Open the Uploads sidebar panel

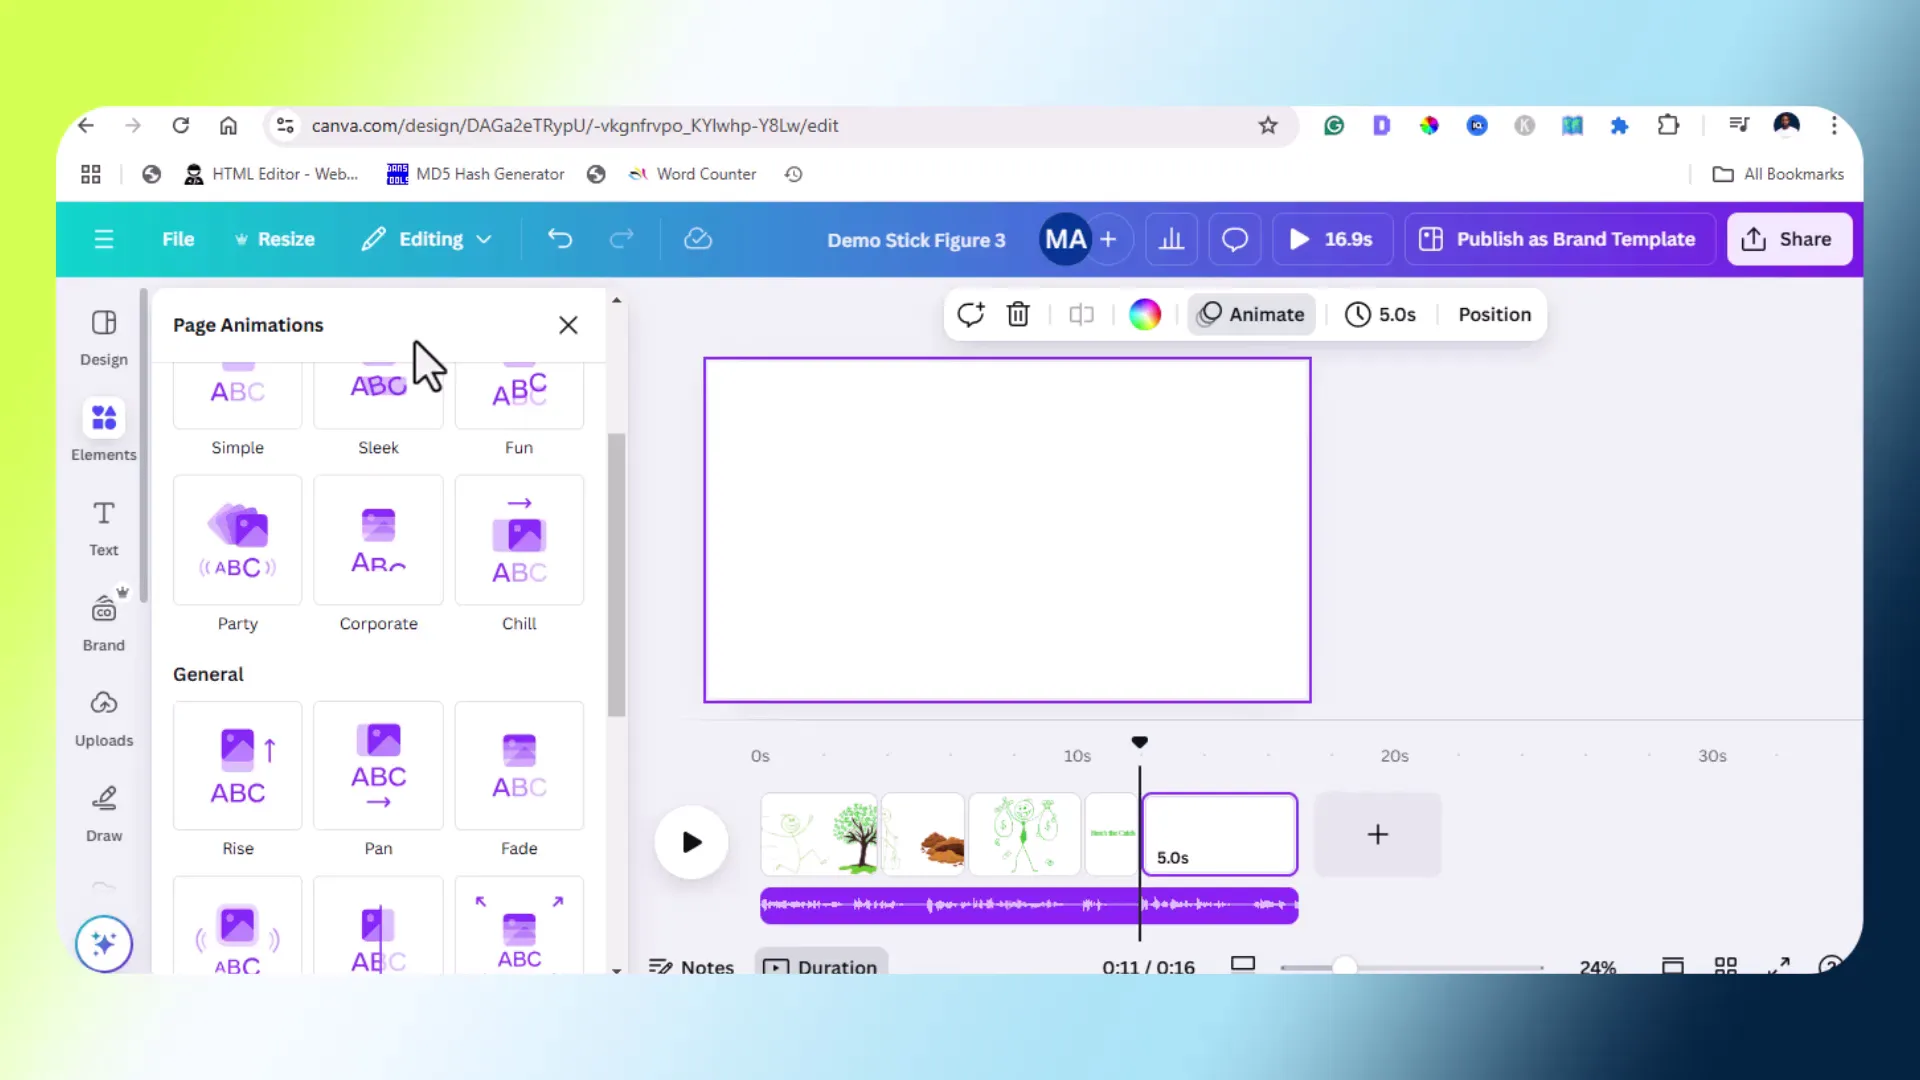[x=104, y=718]
